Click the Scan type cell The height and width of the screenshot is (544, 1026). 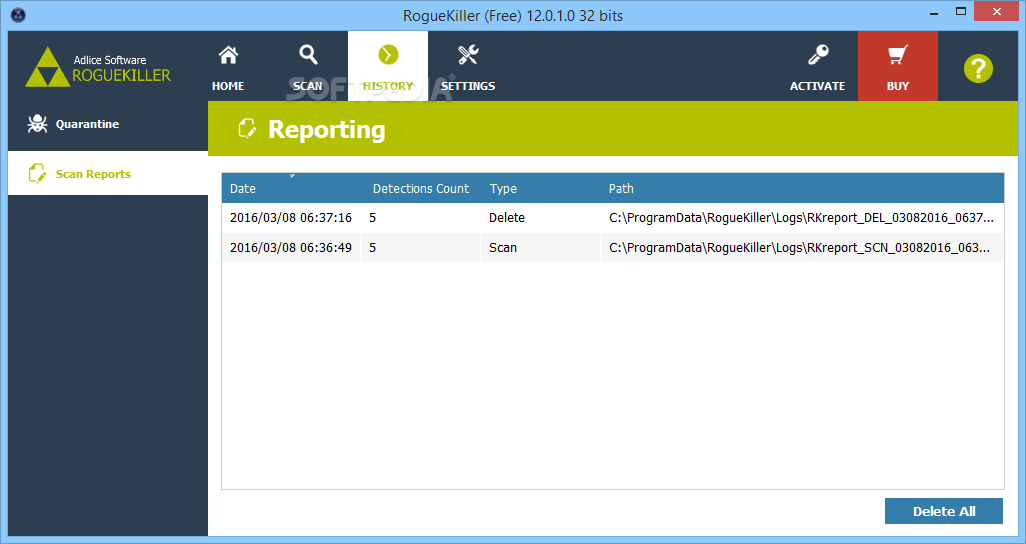(x=540, y=248)
